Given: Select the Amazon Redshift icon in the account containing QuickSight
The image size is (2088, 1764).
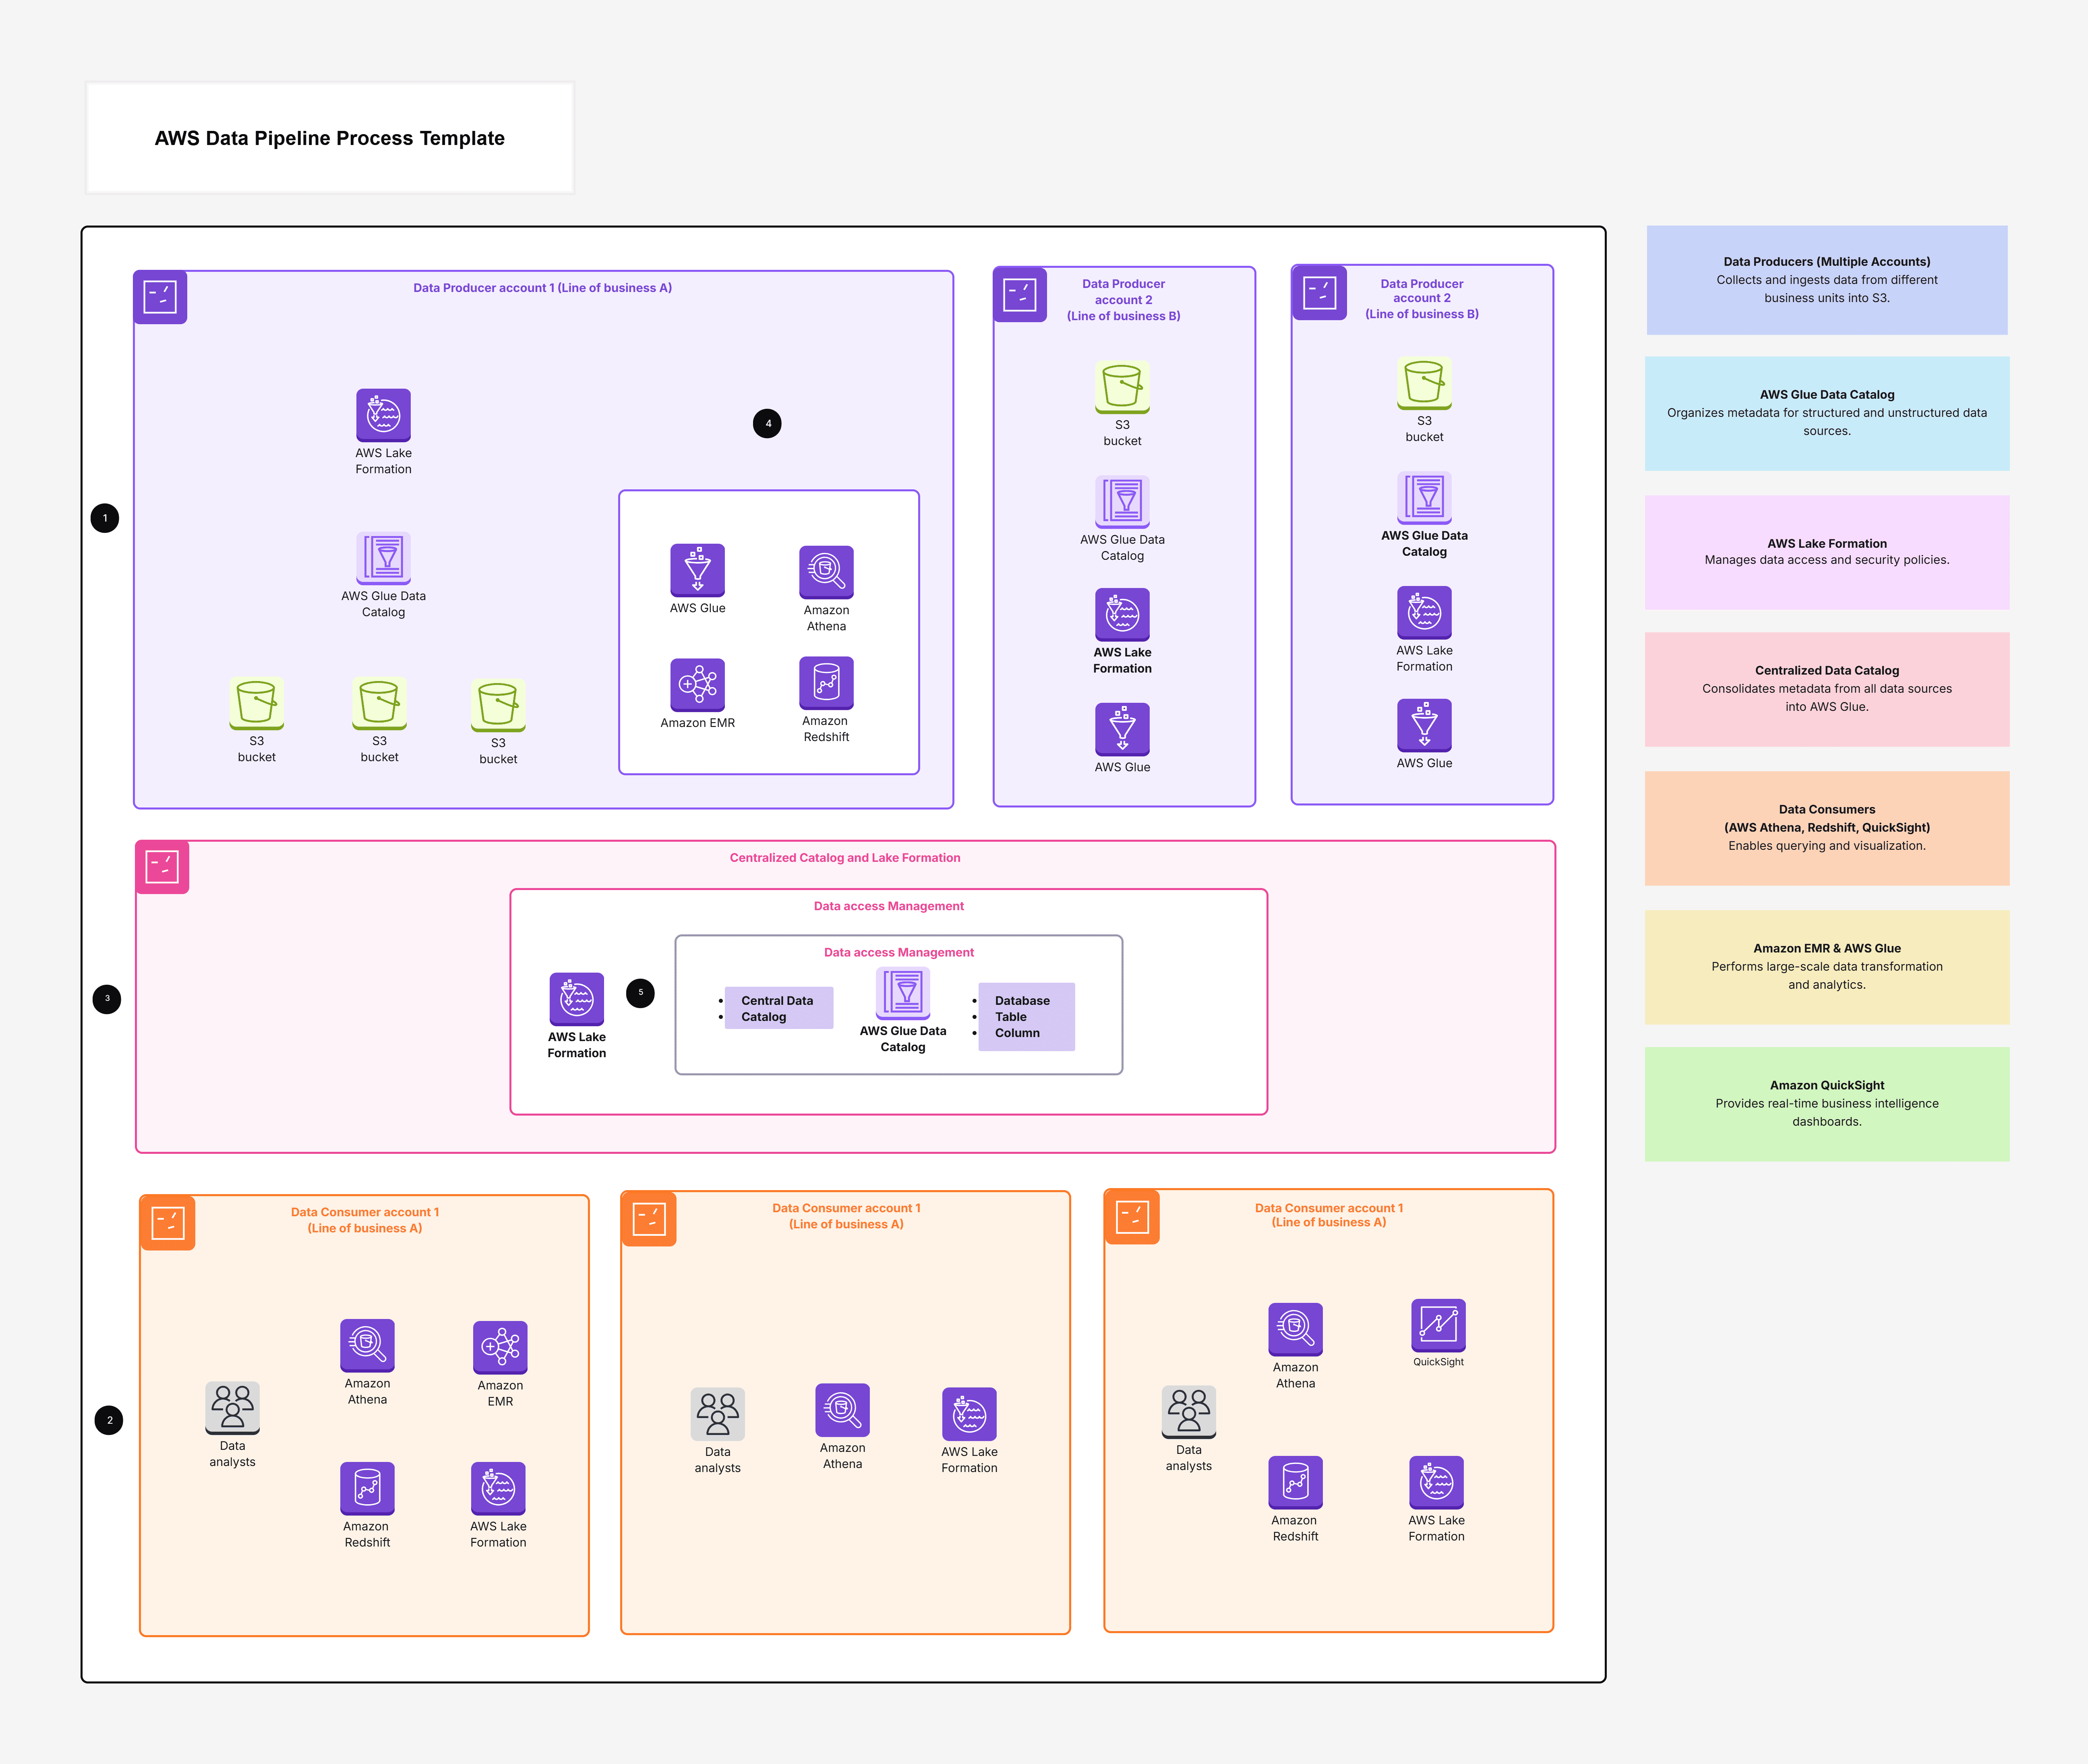Looking at the screenshot, I should pyautogui.click(x=1295, y=1483).
